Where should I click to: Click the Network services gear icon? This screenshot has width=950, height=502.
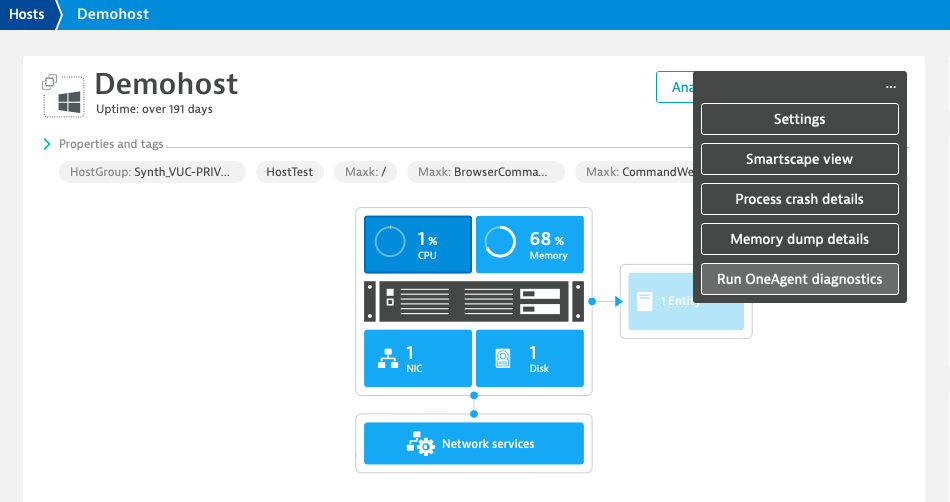click(420, 443)
